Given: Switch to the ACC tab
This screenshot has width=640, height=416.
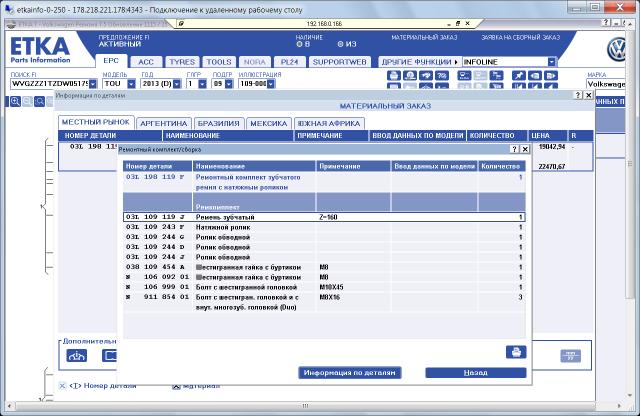Looking at the screenshot, I should (x=146, y=62).
